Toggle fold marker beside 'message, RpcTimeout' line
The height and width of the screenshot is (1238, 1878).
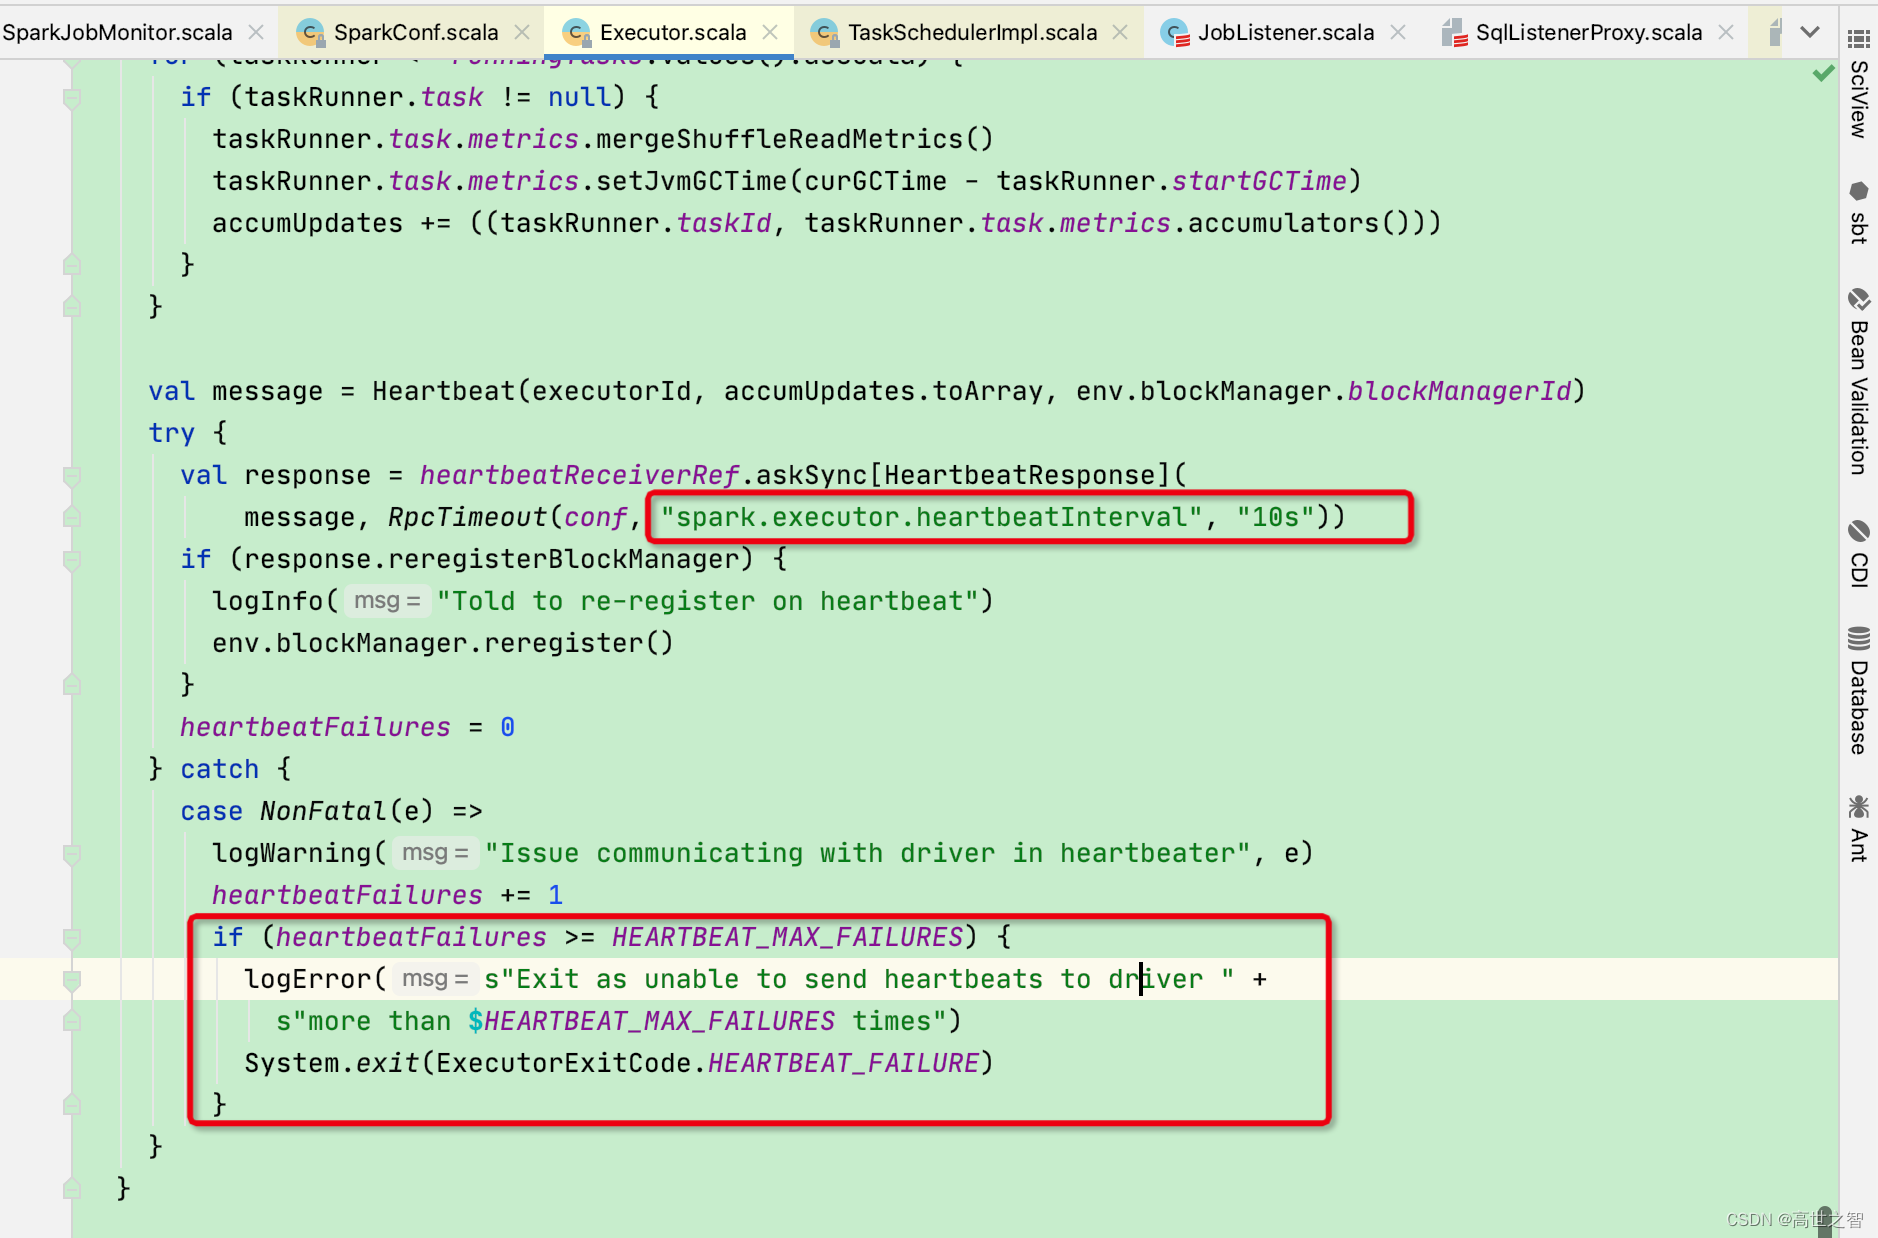click(72, 517)
